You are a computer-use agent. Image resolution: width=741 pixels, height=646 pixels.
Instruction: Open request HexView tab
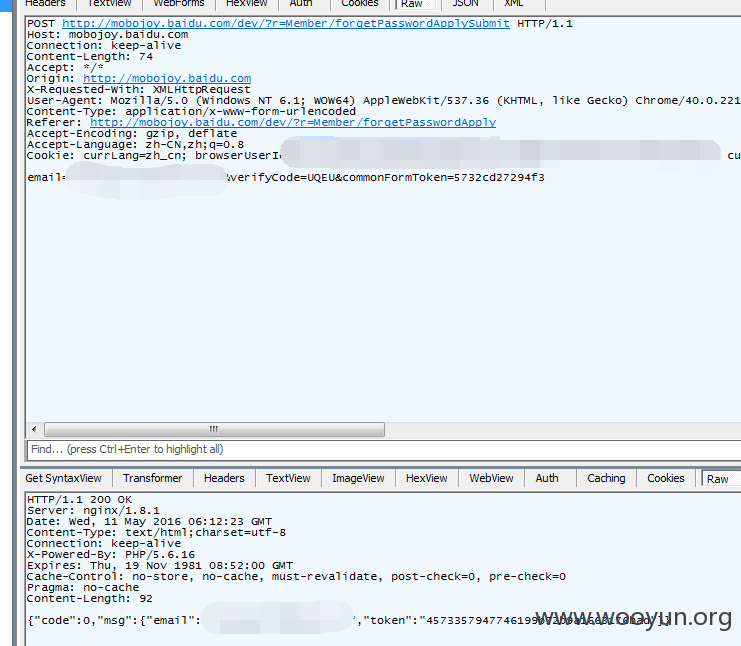tap(246, 3)
